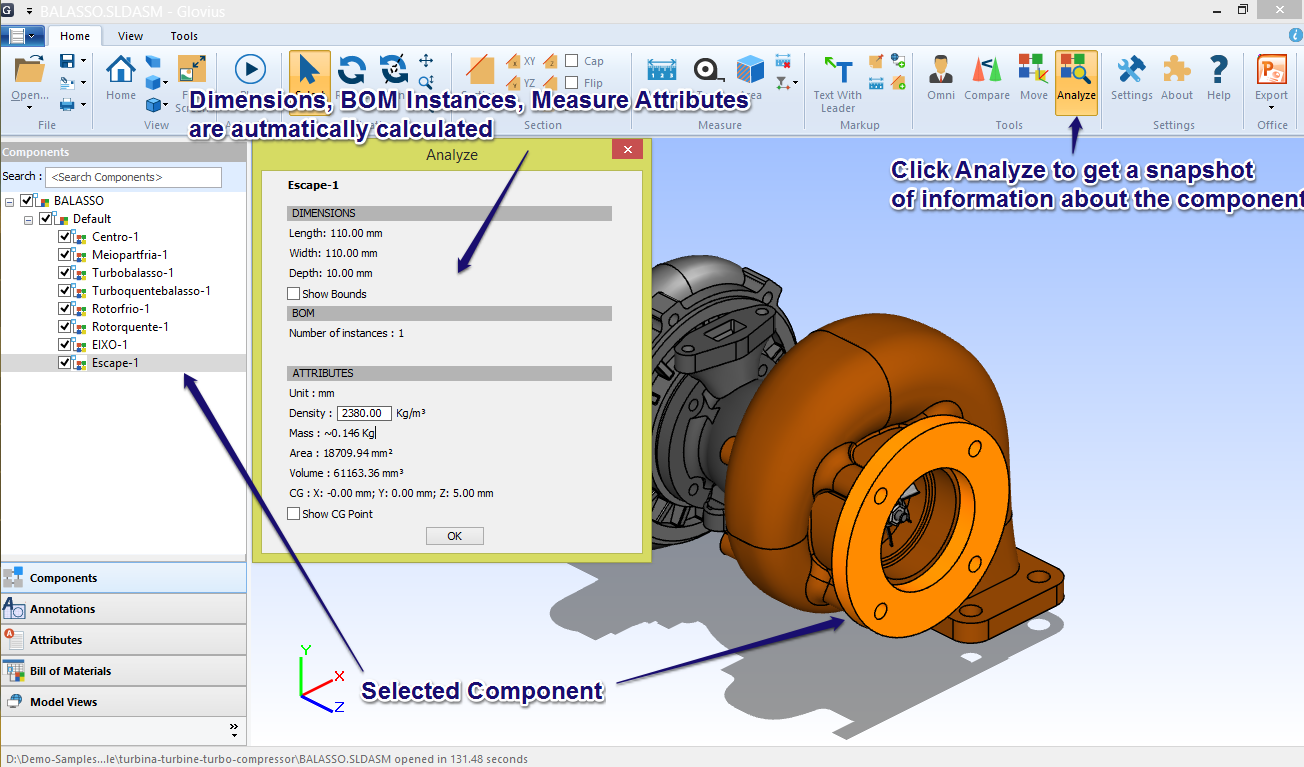Tick the Show CG Point checkbox
This screenshot has height=767, width=1304.
click(294, 514)
